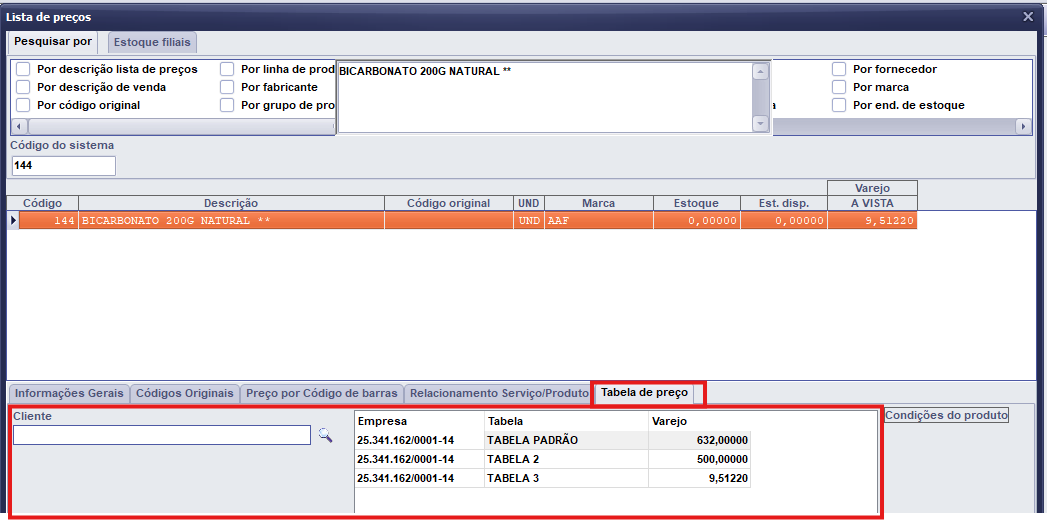The width and height of the screenshot is (1047, 521).
Task: Click right arrow of search options scrollbar
Action: [x=1023, y=127]
